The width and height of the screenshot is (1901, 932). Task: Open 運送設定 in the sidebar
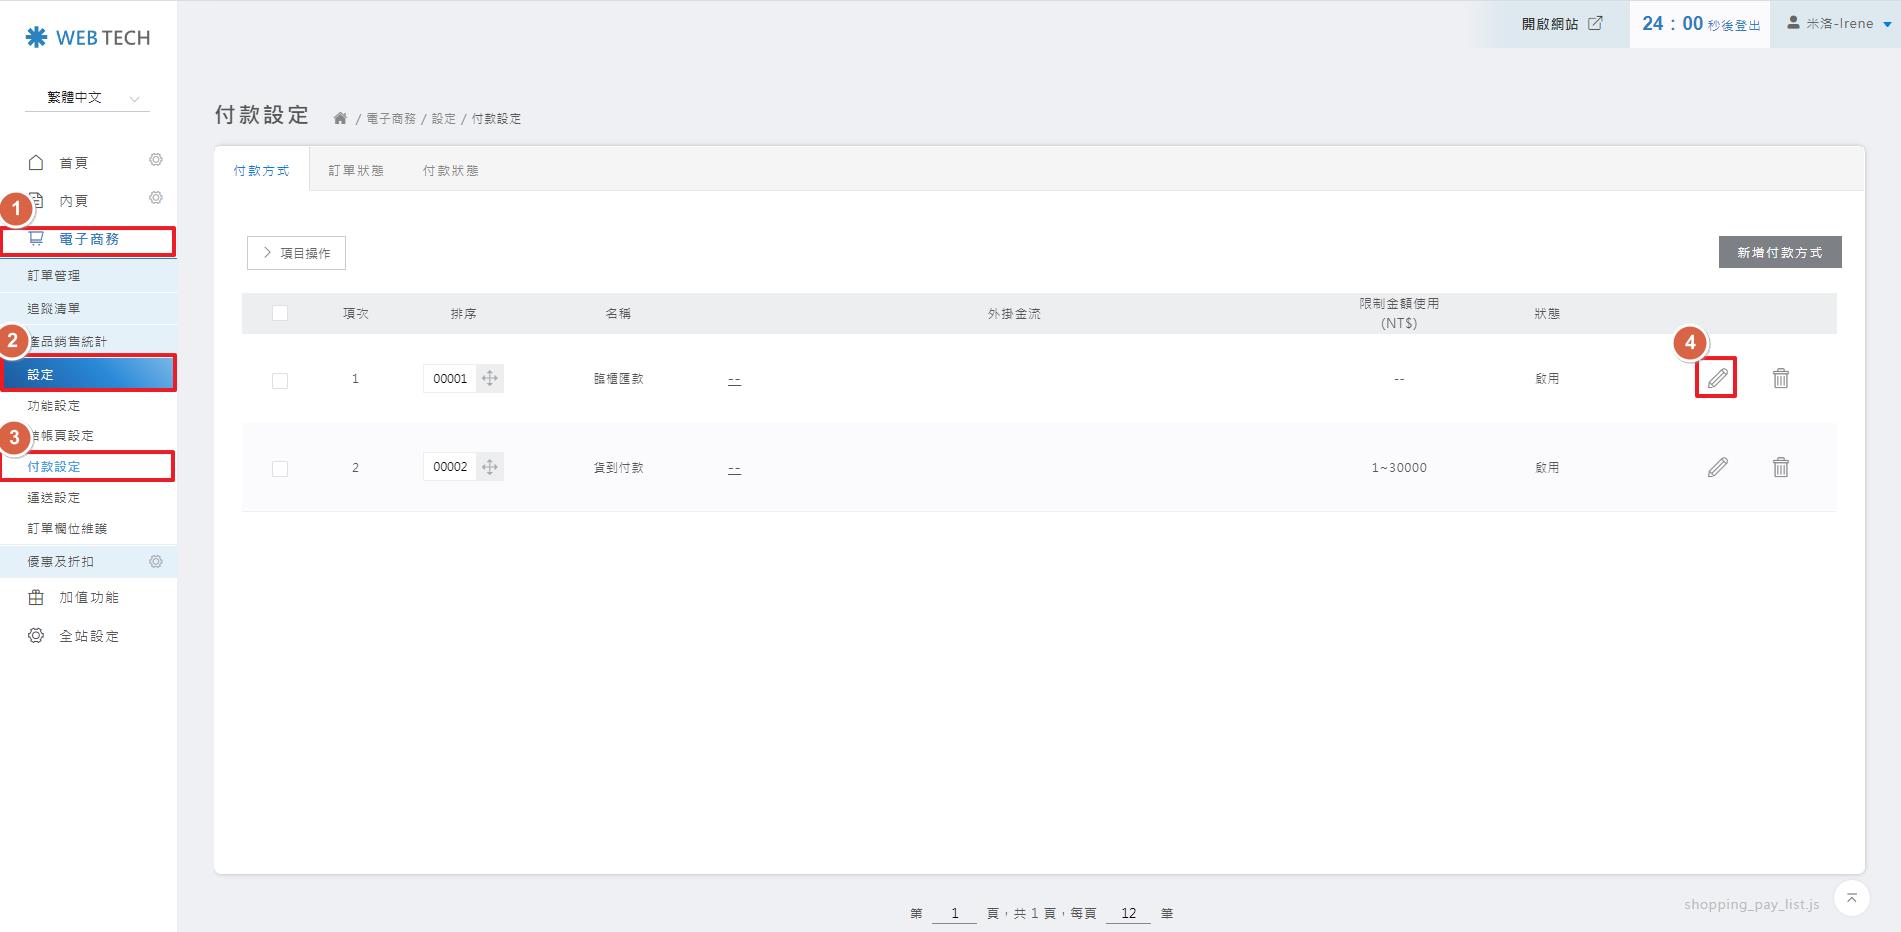click(54, 497)
